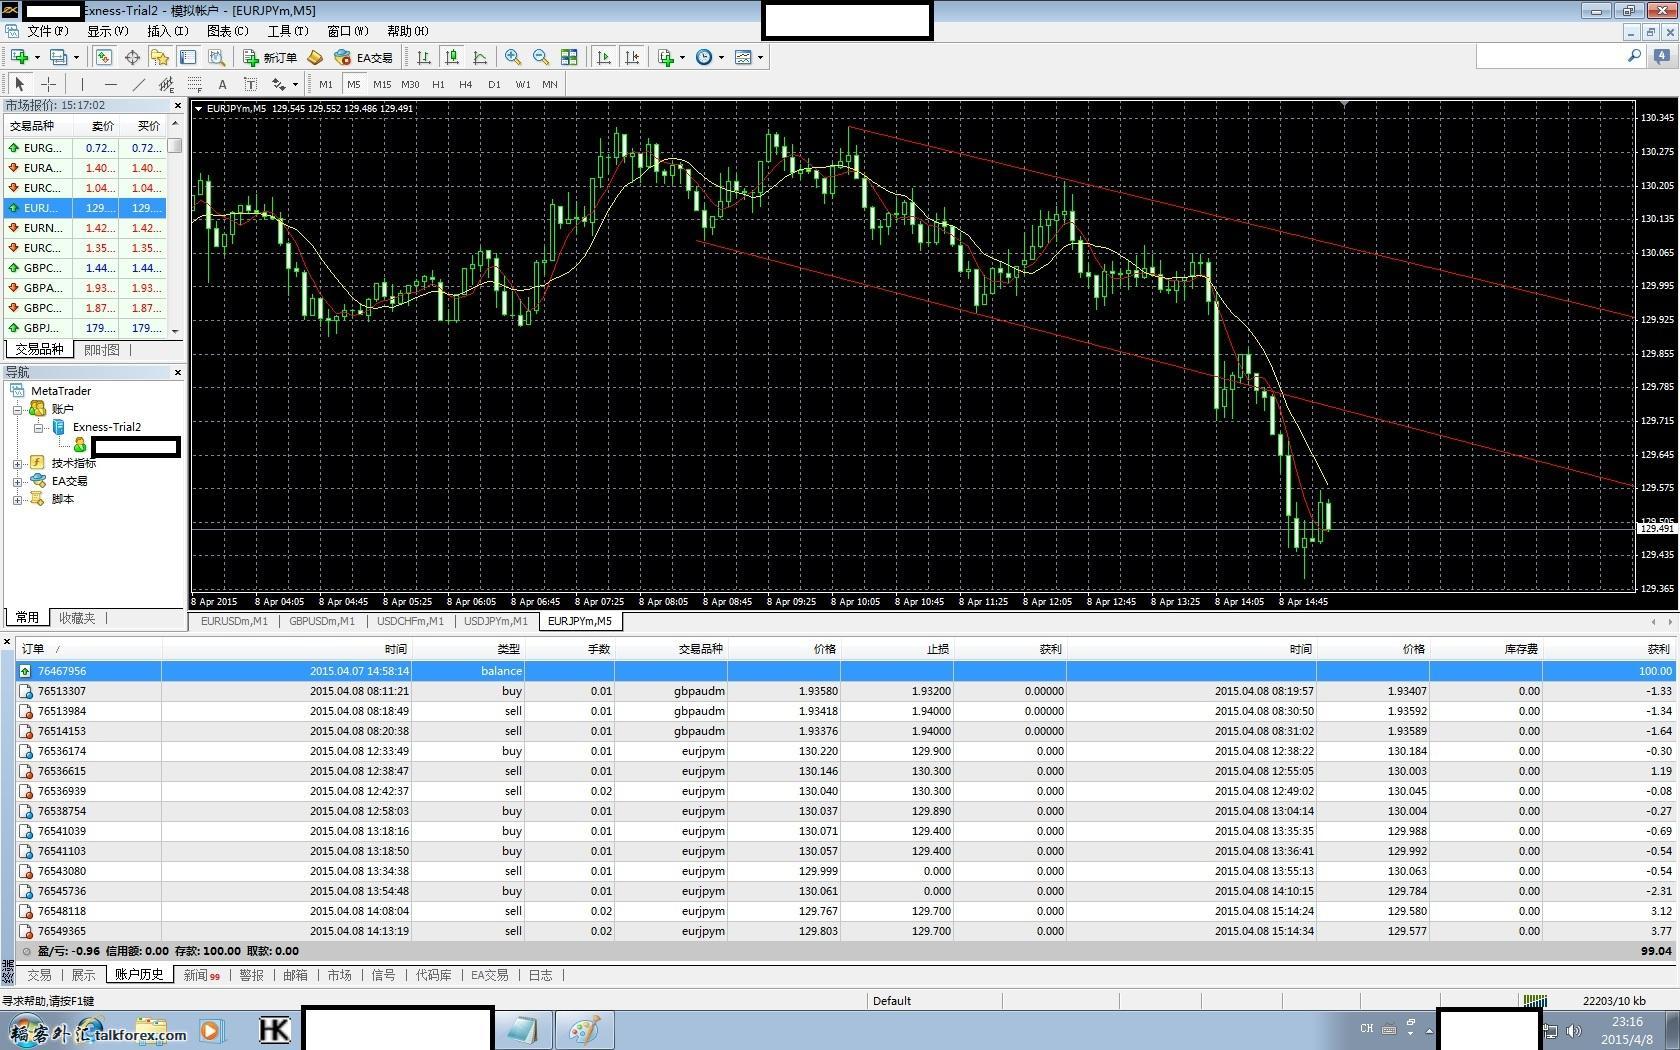
Task: Toggle the EA交易 auto-trading button
Action: pos(363,57)
